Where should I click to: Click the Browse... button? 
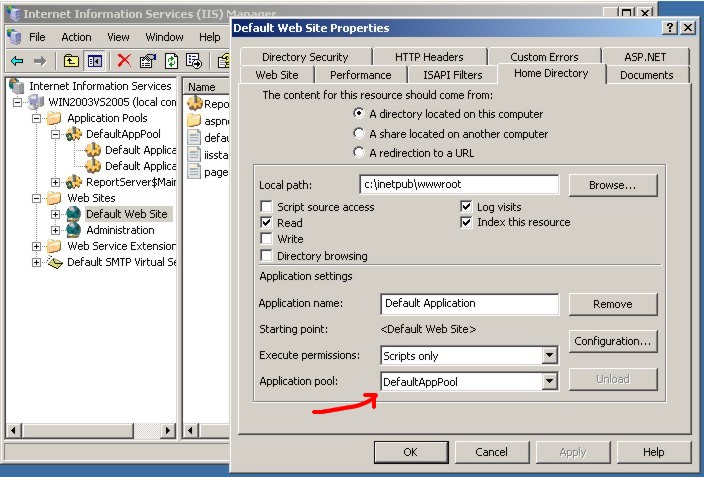(x=613, y=185)
